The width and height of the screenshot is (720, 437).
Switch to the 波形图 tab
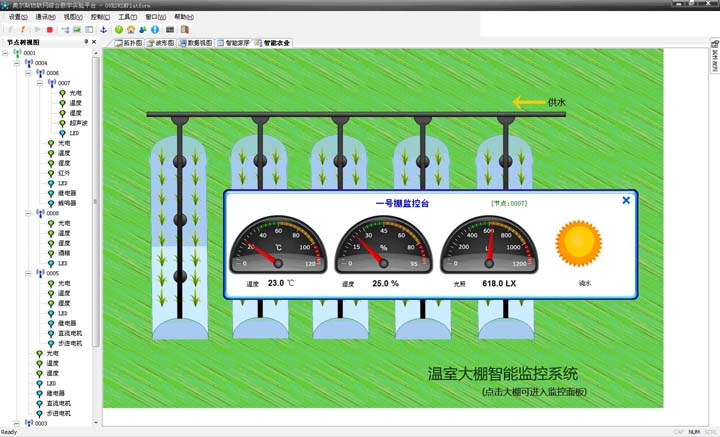pyautogui.click(x=158, y=43)
